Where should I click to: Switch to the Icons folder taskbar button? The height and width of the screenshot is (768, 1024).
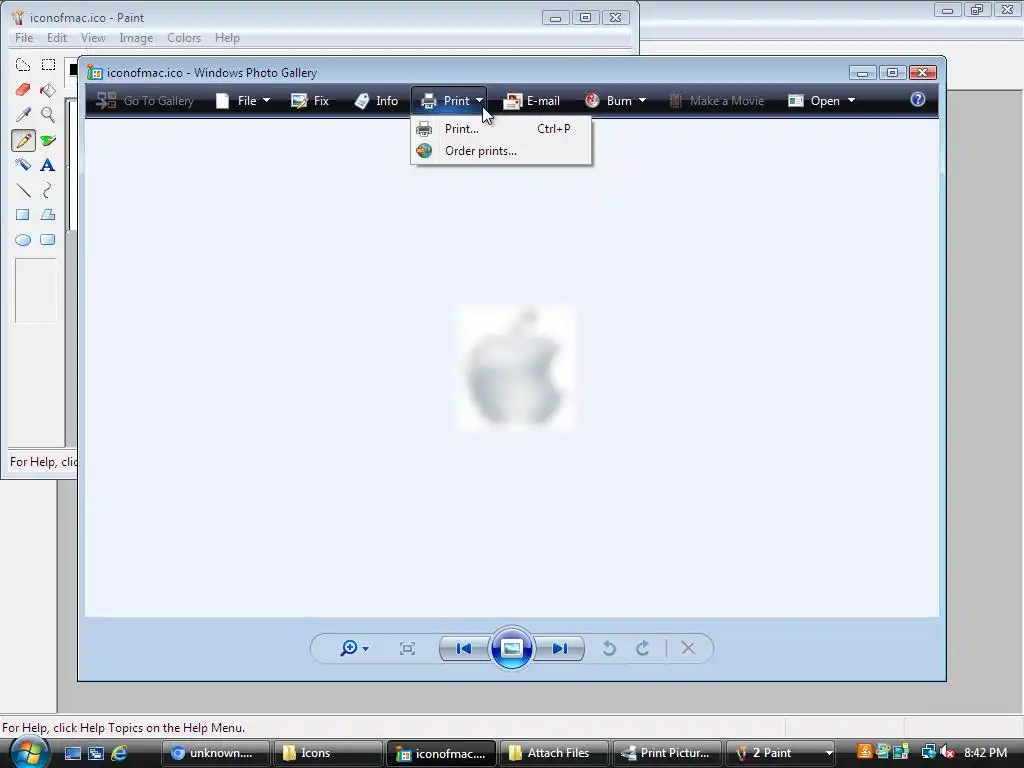pyautogui.click(x=327, y=753)
